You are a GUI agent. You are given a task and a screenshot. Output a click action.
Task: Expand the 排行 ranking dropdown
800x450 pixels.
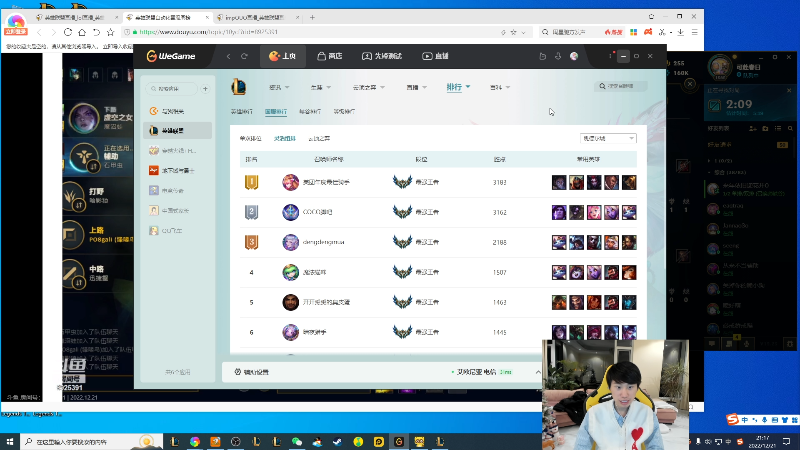458,87
